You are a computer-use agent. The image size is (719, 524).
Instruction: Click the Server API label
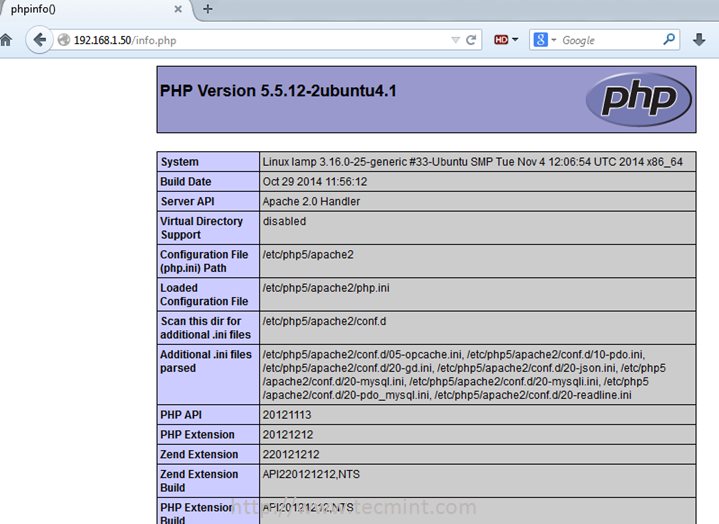(x=208, y=201)
